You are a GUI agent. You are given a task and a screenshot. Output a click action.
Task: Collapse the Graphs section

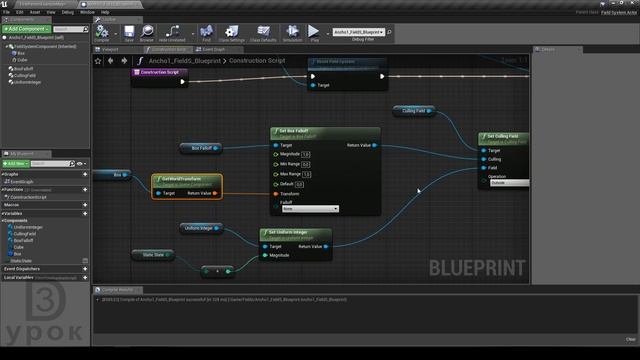(x=2, y=174)
